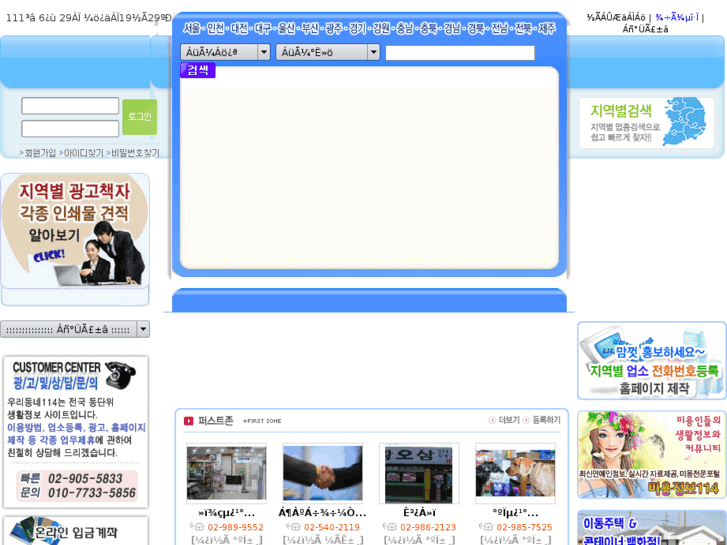This screenshot has height=545, width=727.
Task: Click the phone icon beside 02-540-2119
Action: [293, 526]
